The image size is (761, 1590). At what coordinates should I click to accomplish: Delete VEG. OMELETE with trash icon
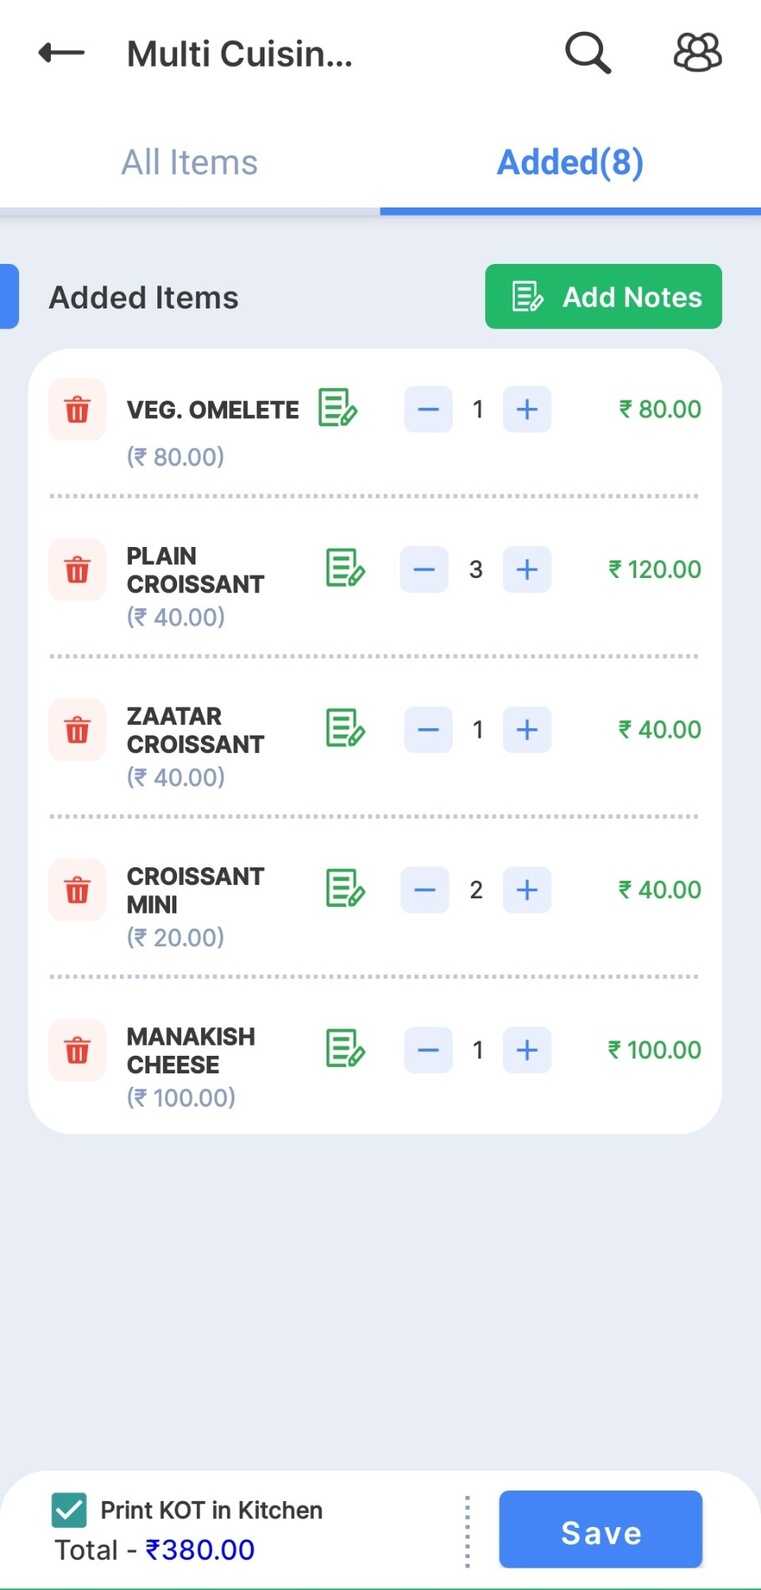77,410
